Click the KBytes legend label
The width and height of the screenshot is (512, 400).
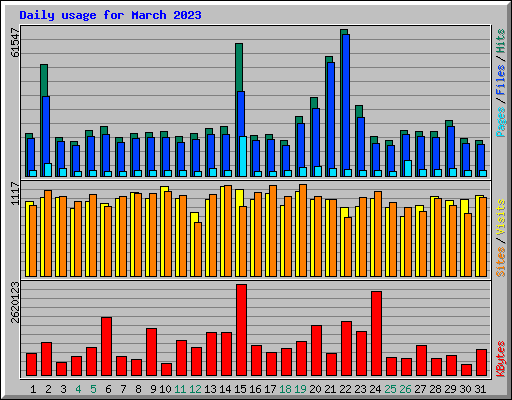tap(501, 359)
